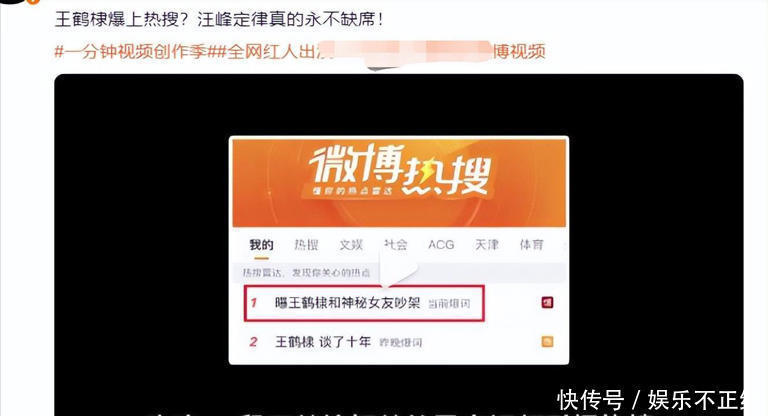The height and width of the screenshot is (416, 768).
Task: Click the orange badge icon on trending item 2
Action: pyautogui.click(x=547, y=342)
